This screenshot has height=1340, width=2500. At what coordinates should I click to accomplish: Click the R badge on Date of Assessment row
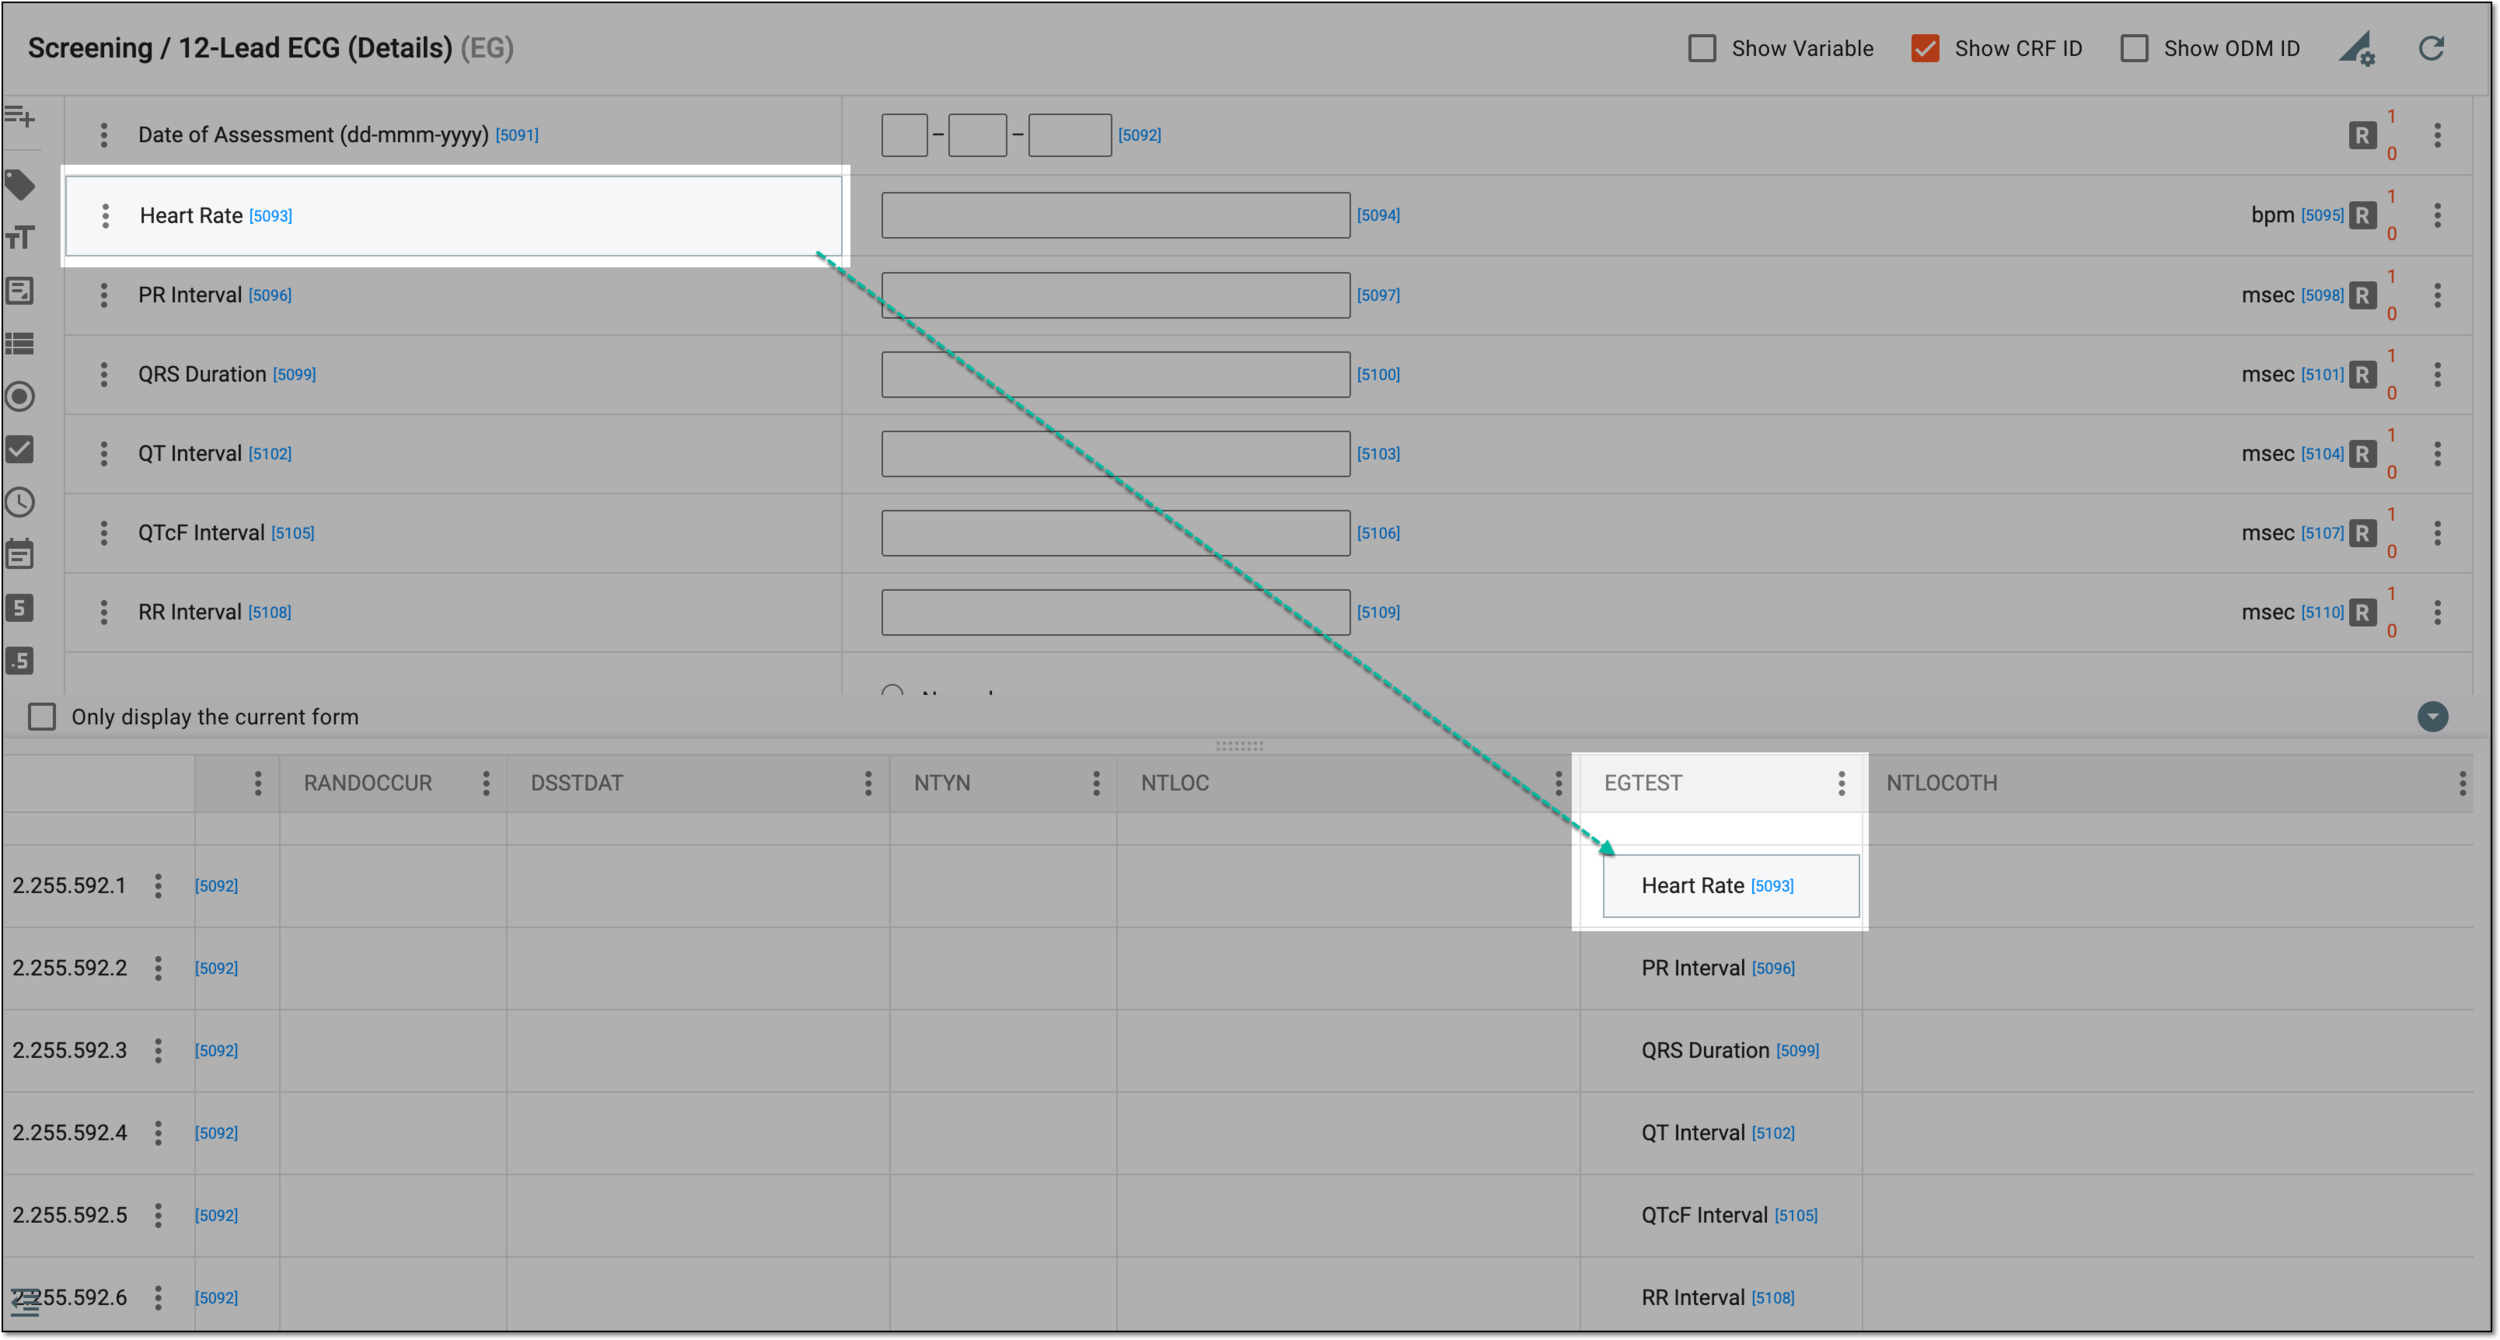tap(2362, 135)
